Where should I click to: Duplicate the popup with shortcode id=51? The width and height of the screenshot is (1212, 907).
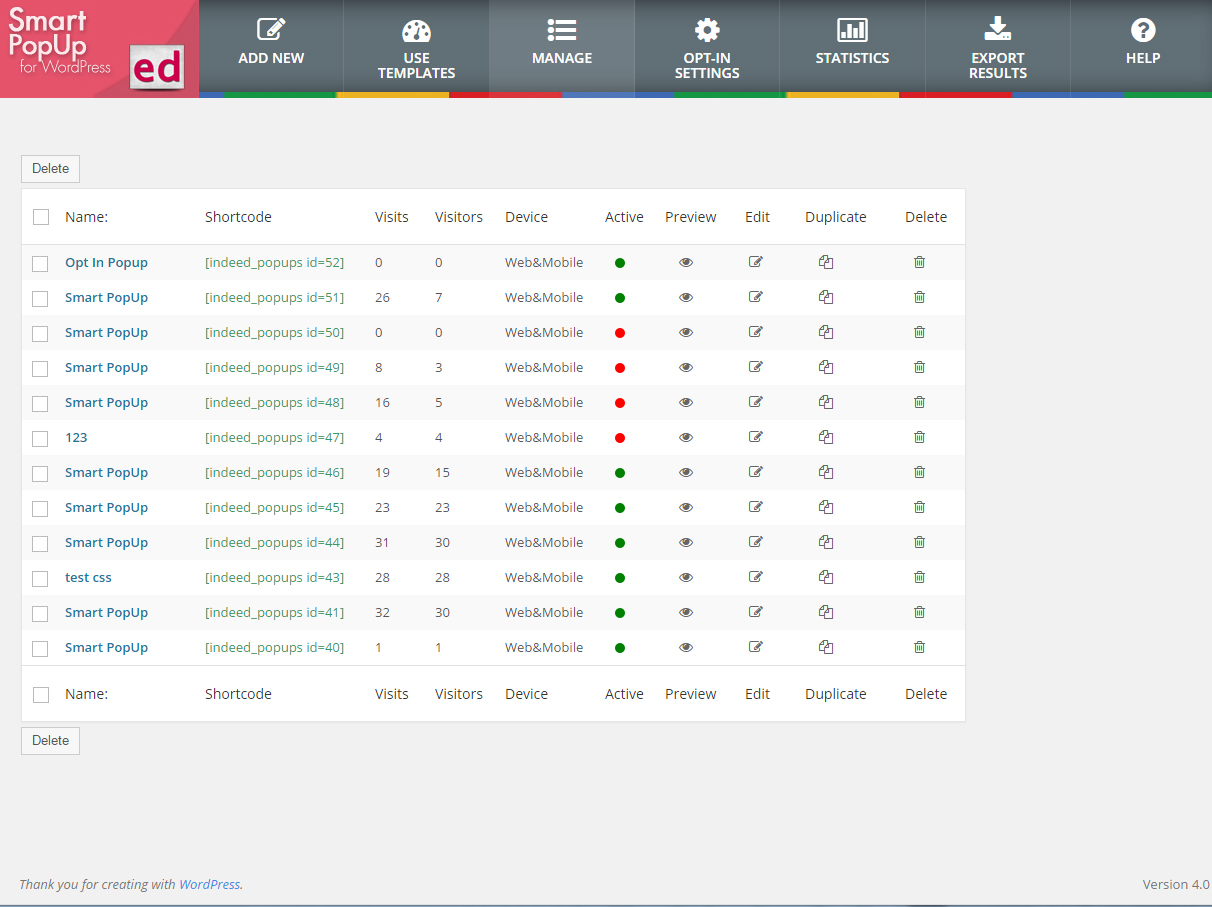tap(826, 297)
